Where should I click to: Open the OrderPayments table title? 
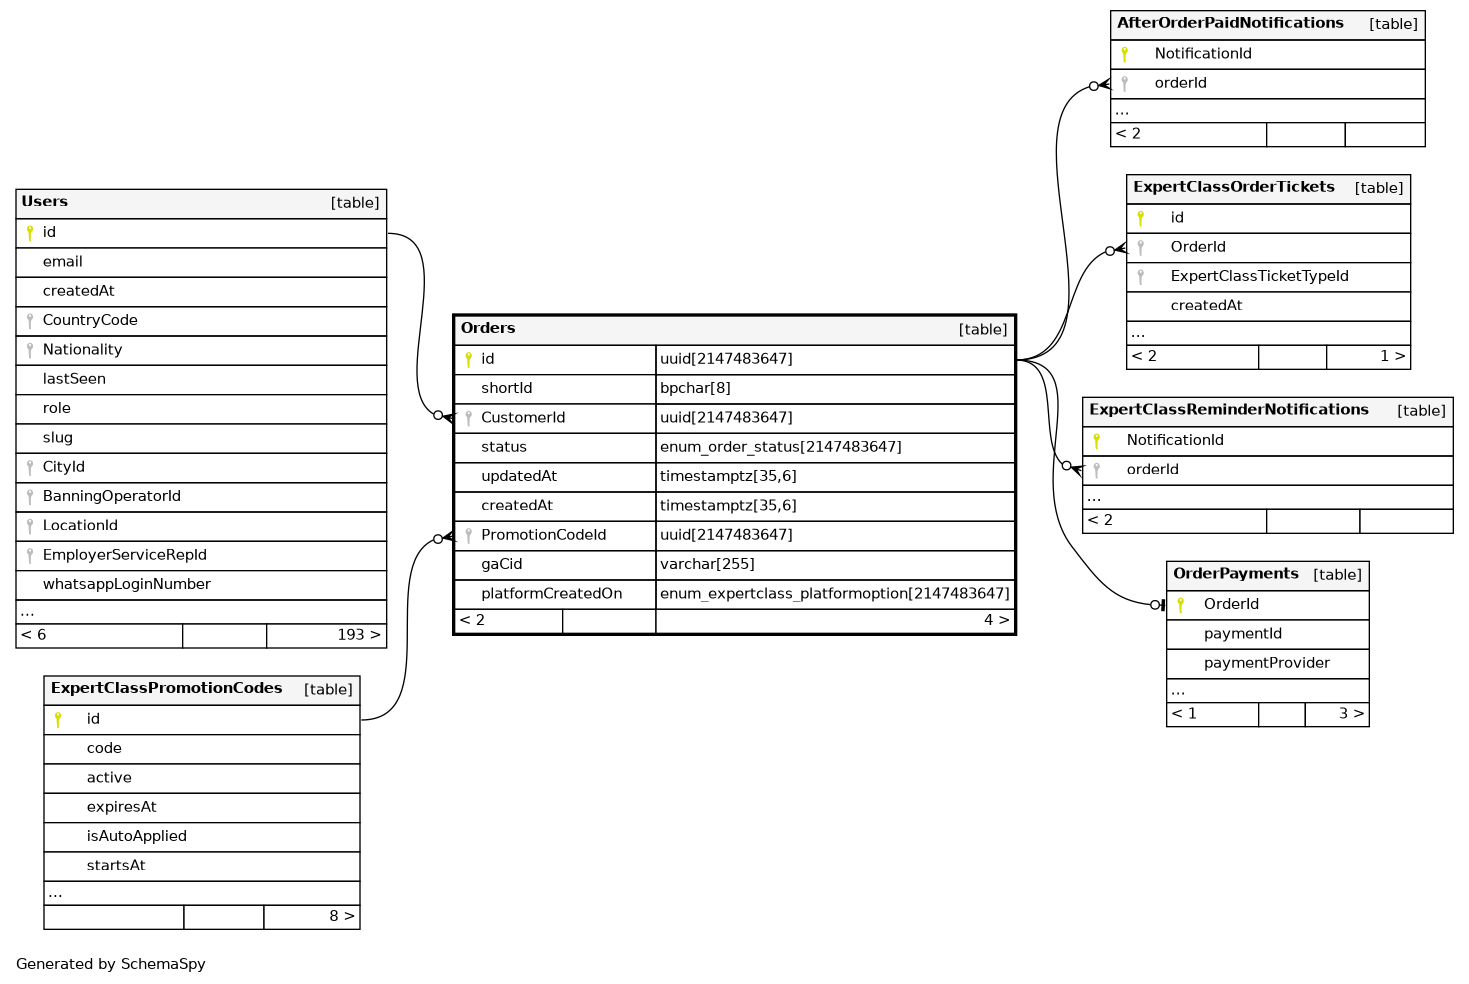(1235, 574)
